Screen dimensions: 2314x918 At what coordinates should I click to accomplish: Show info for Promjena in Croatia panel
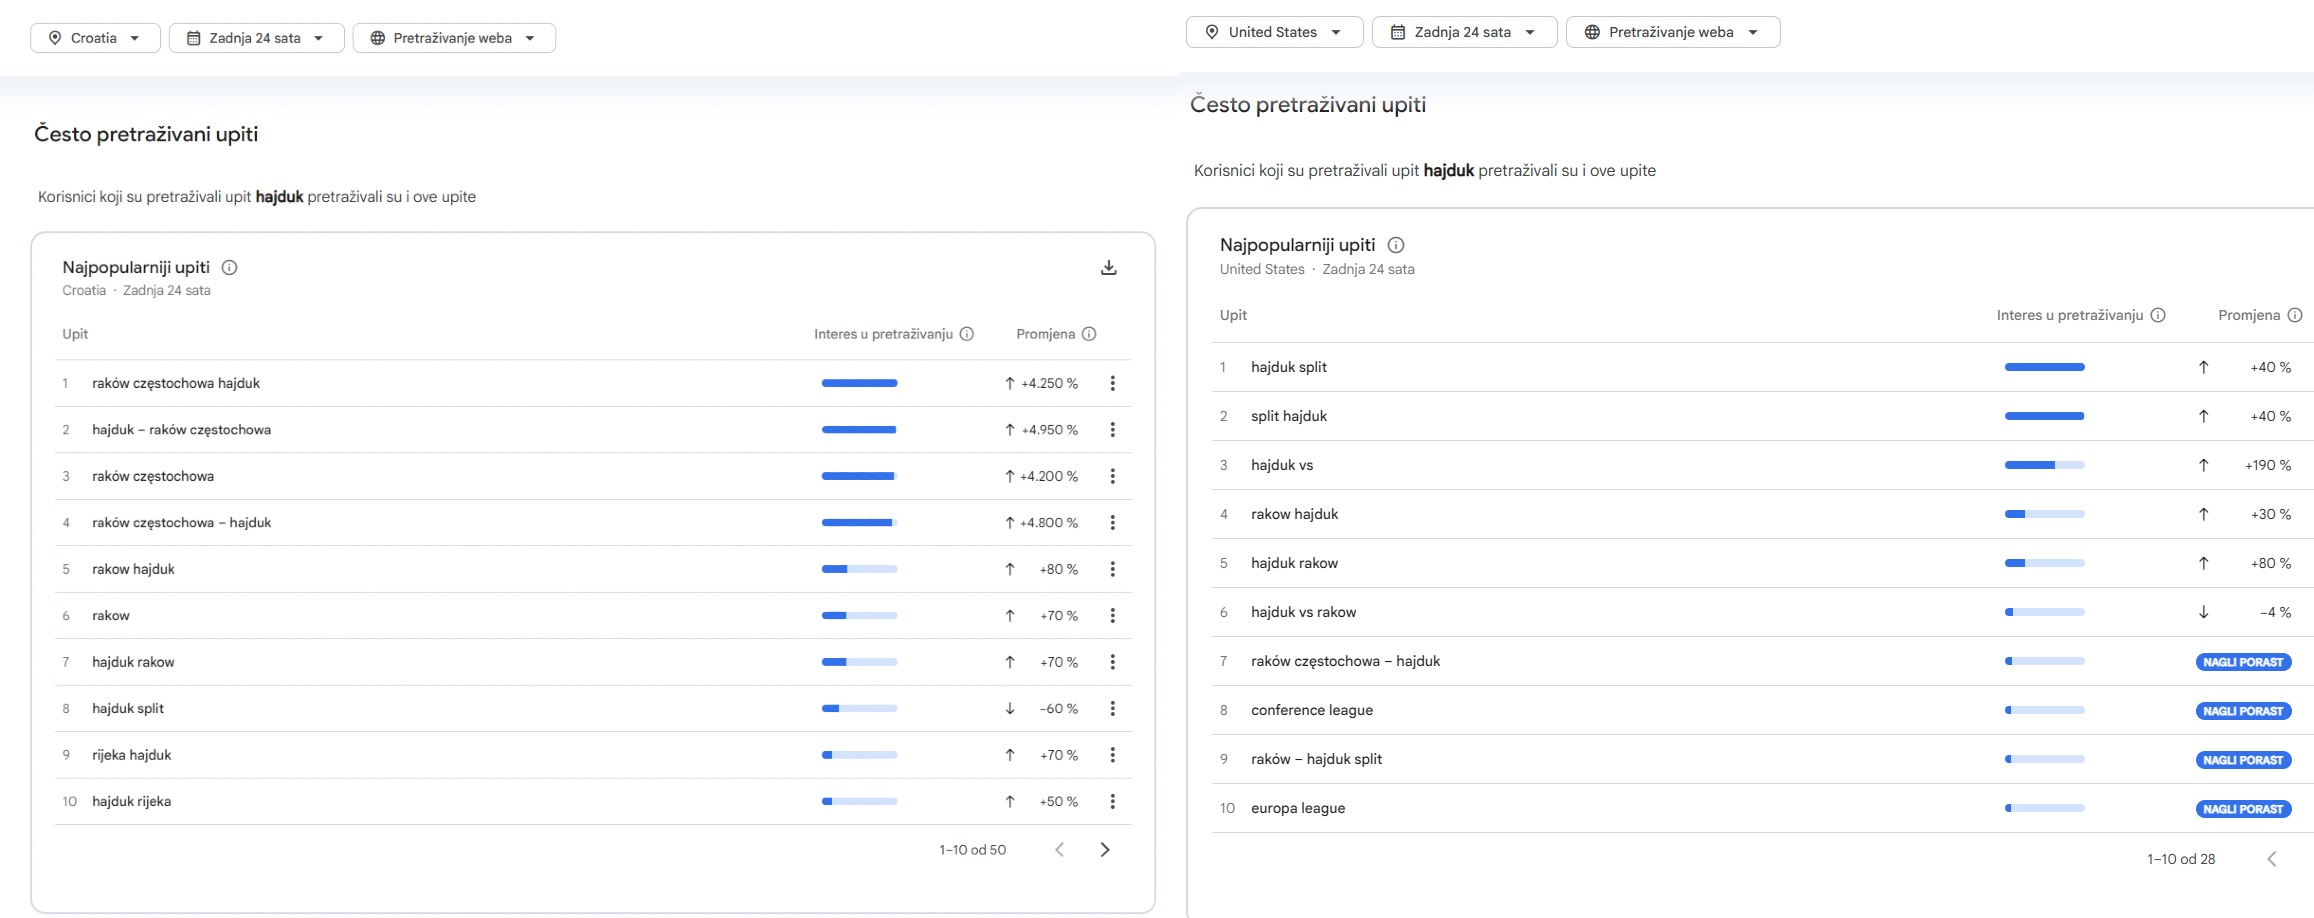click(x=1089, y=334)
